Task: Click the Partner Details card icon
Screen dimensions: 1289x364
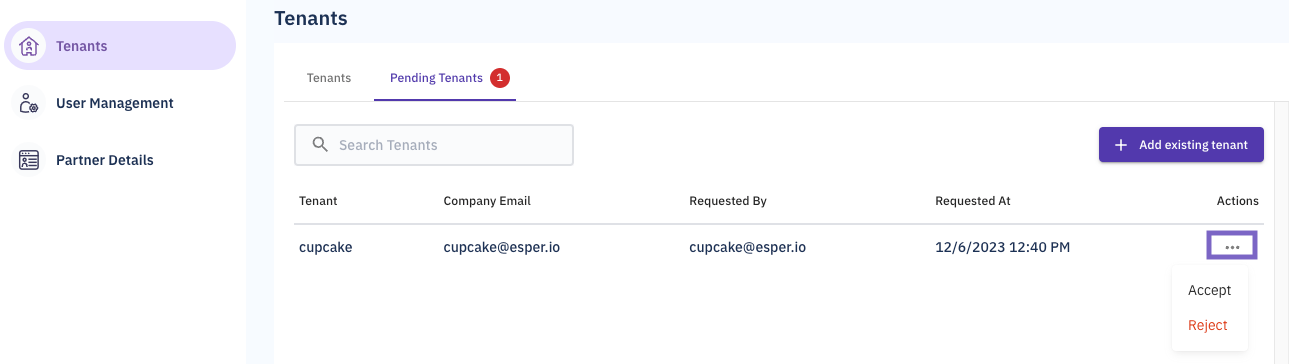Action: 29,160
